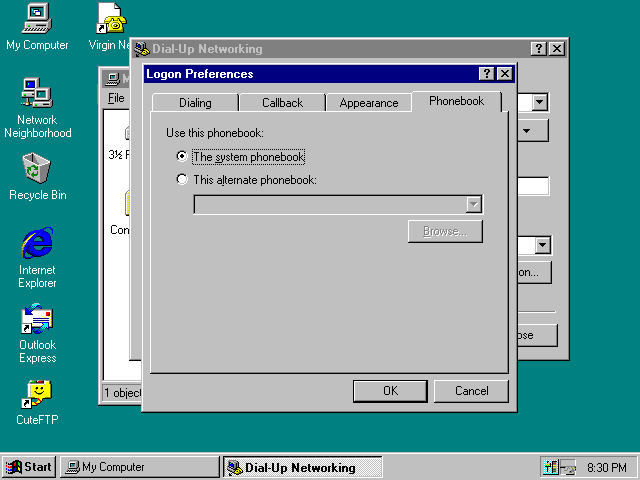Screen dimensions: 640x480
Task: Open the Recycle Bin icon
Action: pos(37,168)
